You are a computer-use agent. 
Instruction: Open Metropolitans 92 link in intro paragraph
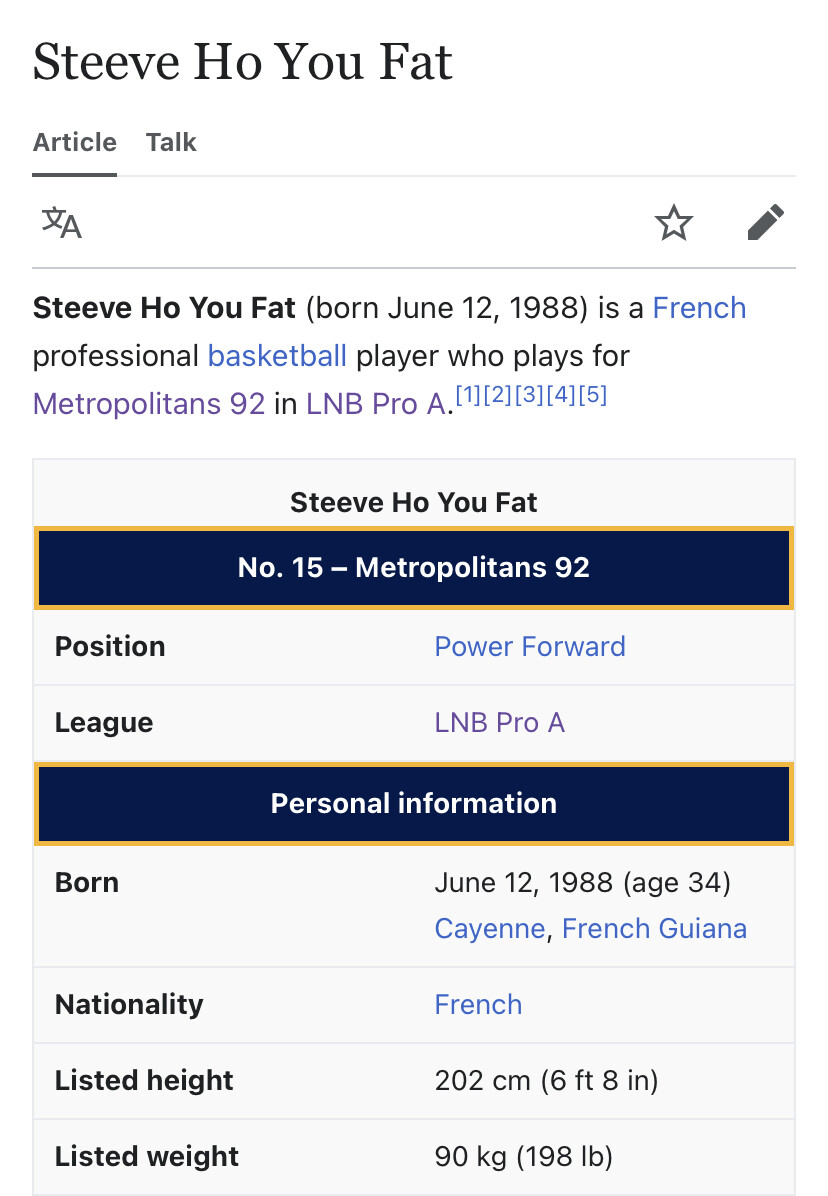coord(149,403)
